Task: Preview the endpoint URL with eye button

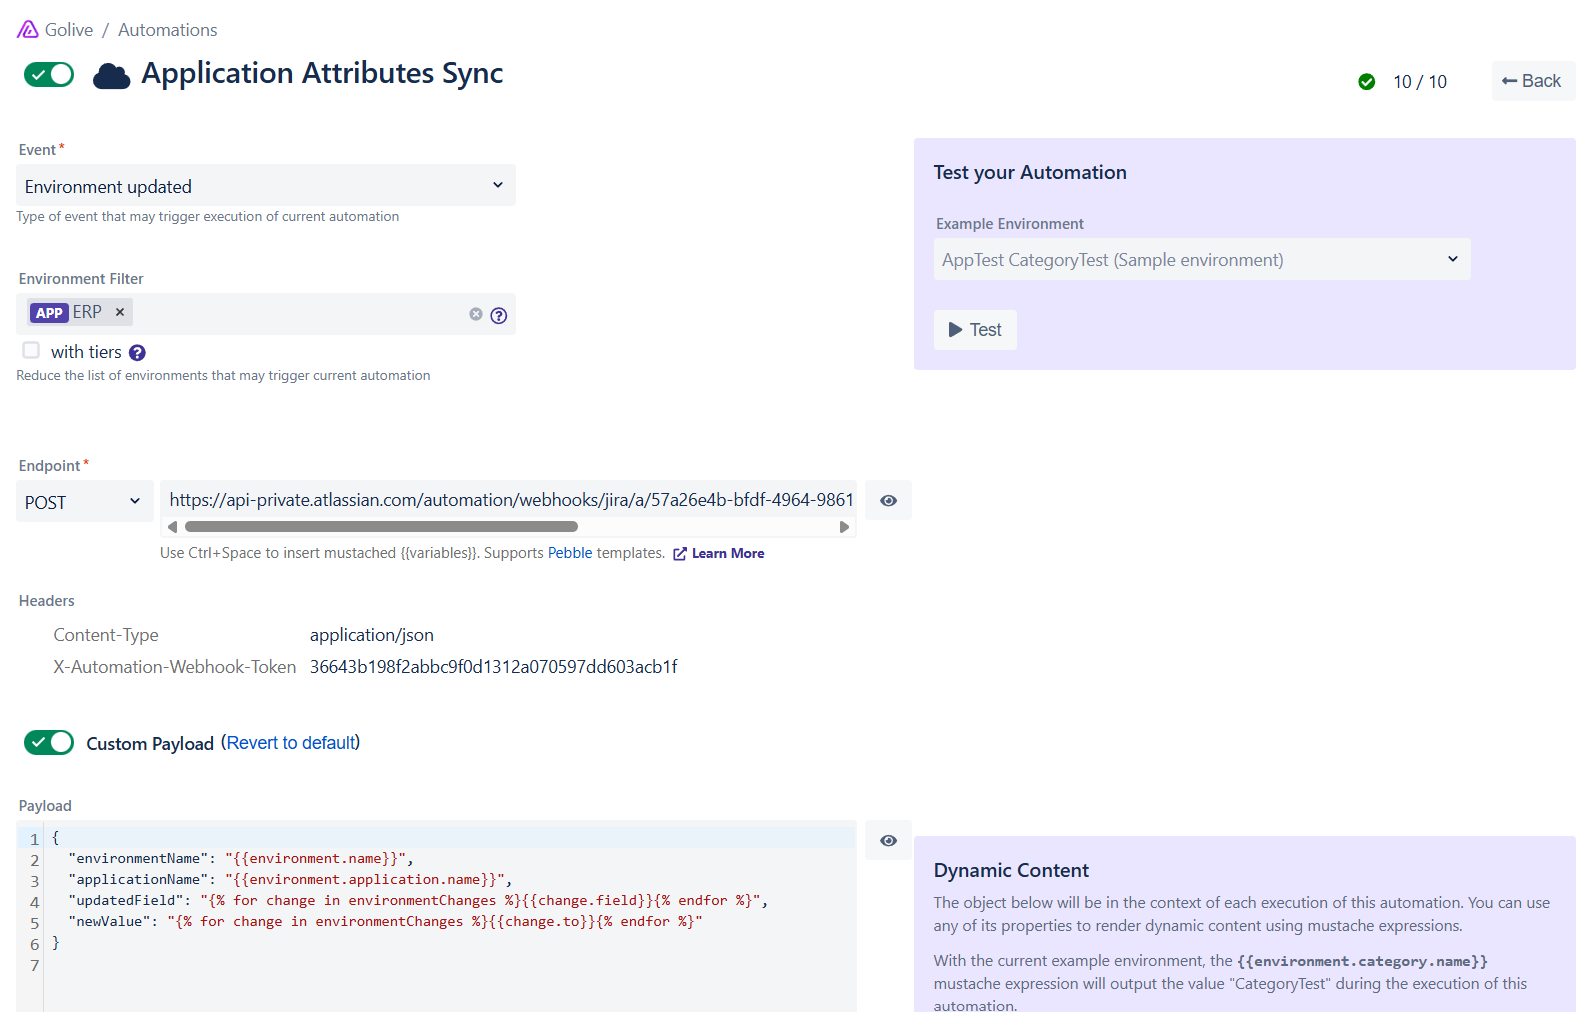Action: point(888,501)
